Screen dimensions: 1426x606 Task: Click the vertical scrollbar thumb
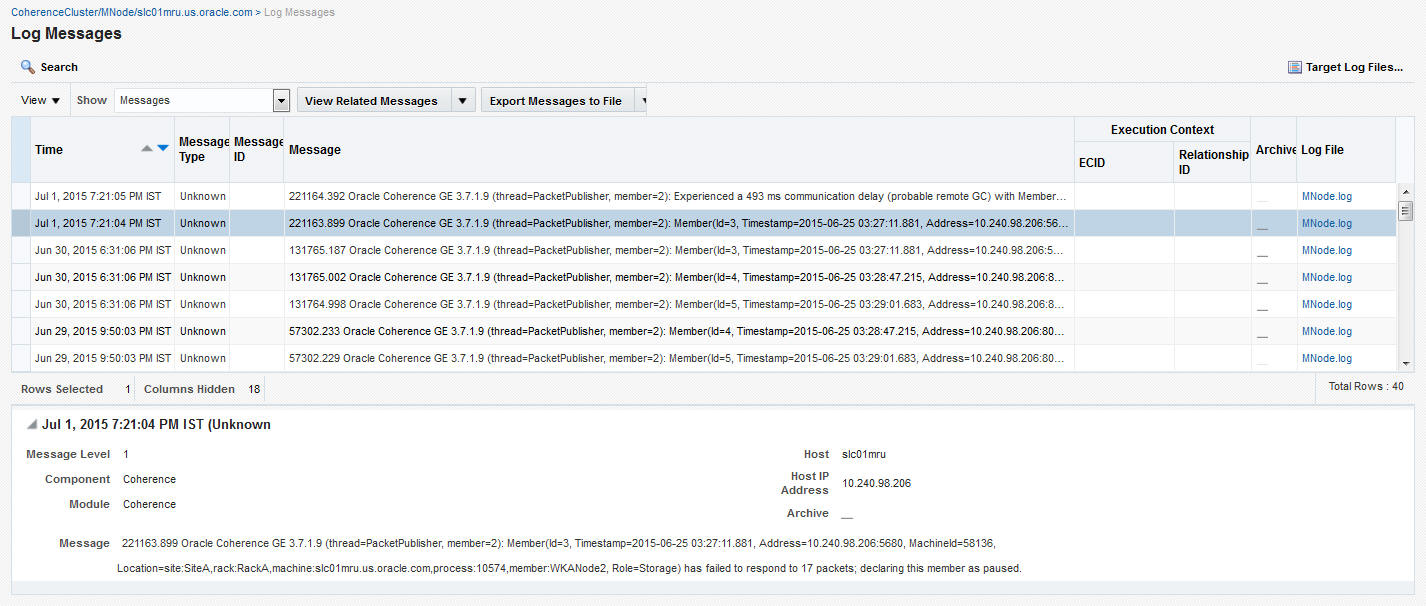click(x=1406, y=212)
